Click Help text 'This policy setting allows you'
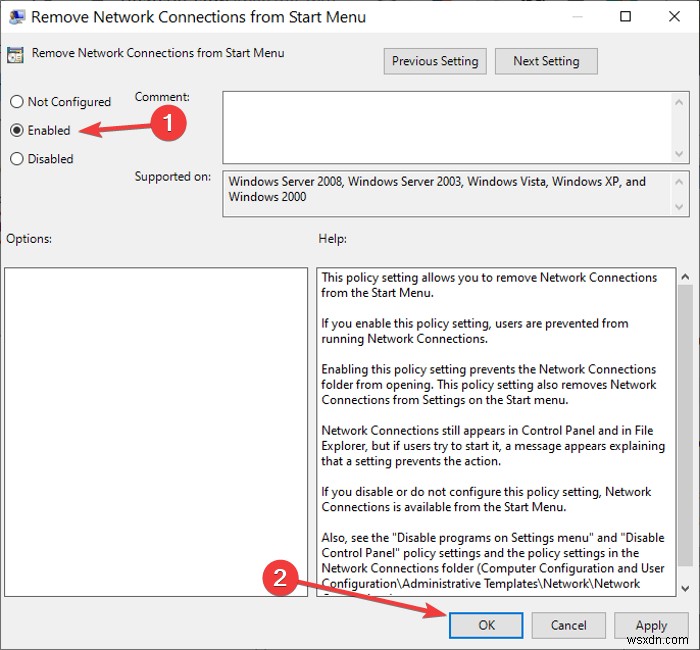 click(x=395, y=278)
